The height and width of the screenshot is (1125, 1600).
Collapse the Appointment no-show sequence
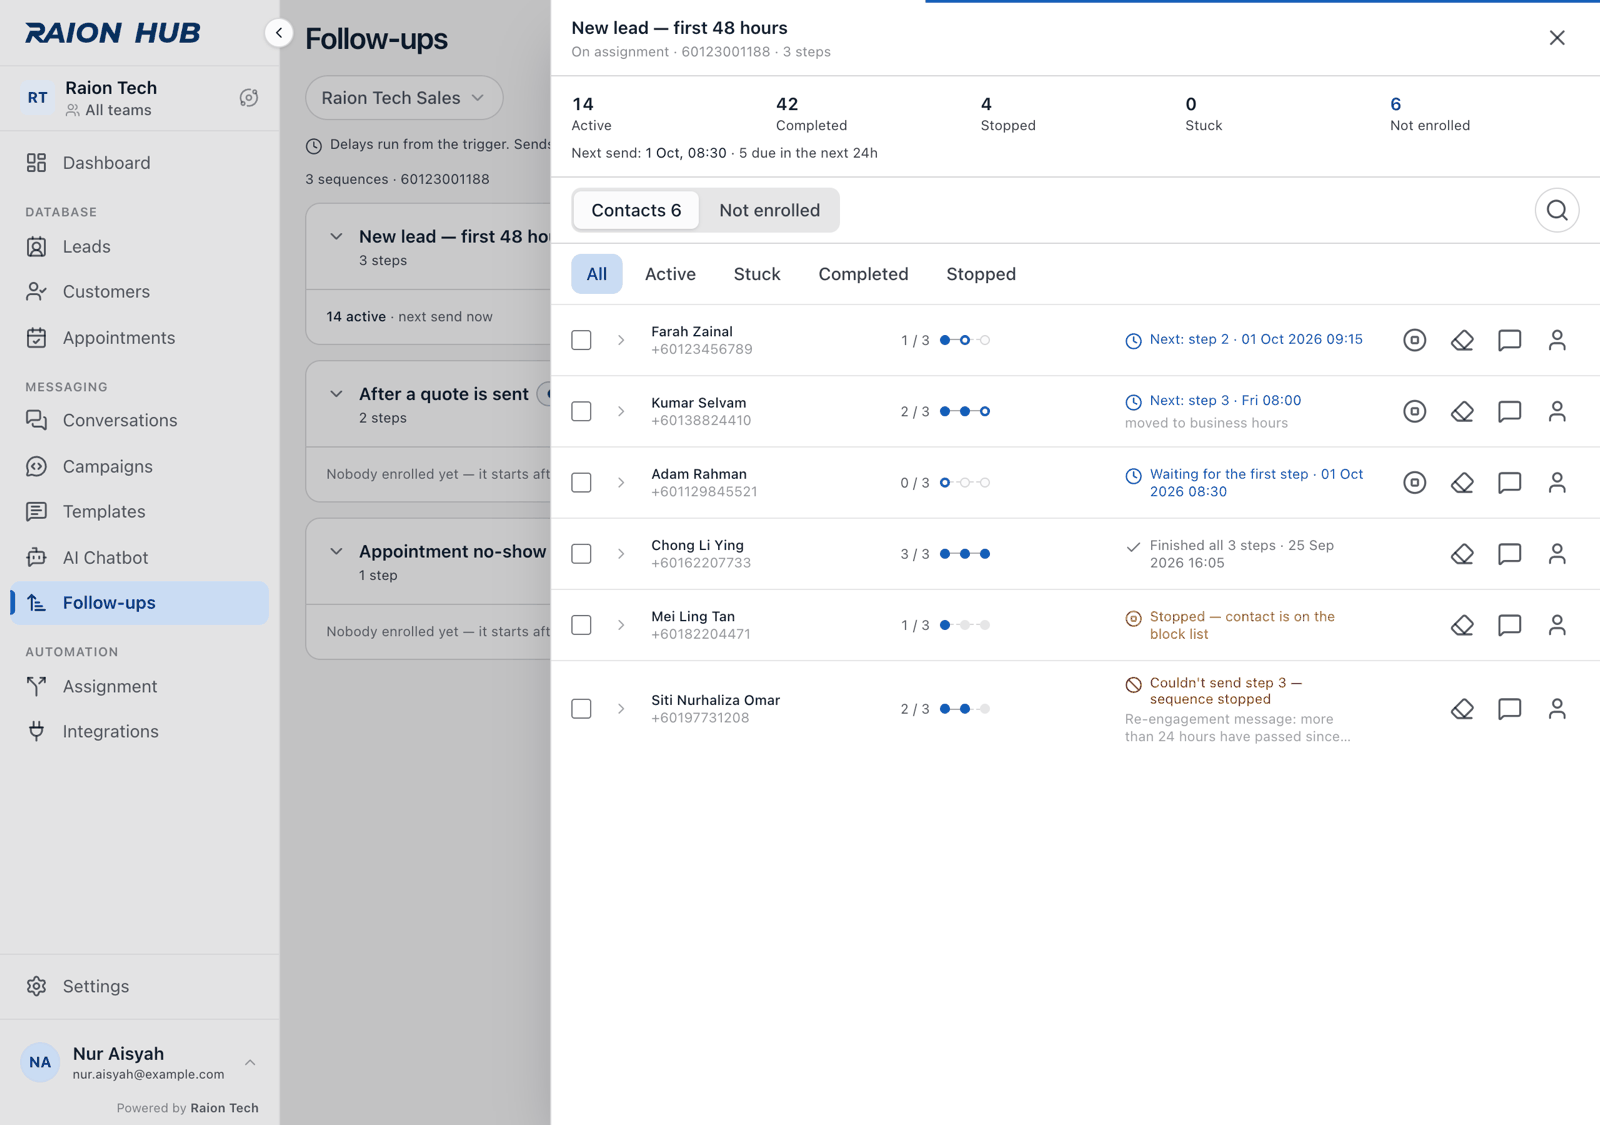(336, 551)
